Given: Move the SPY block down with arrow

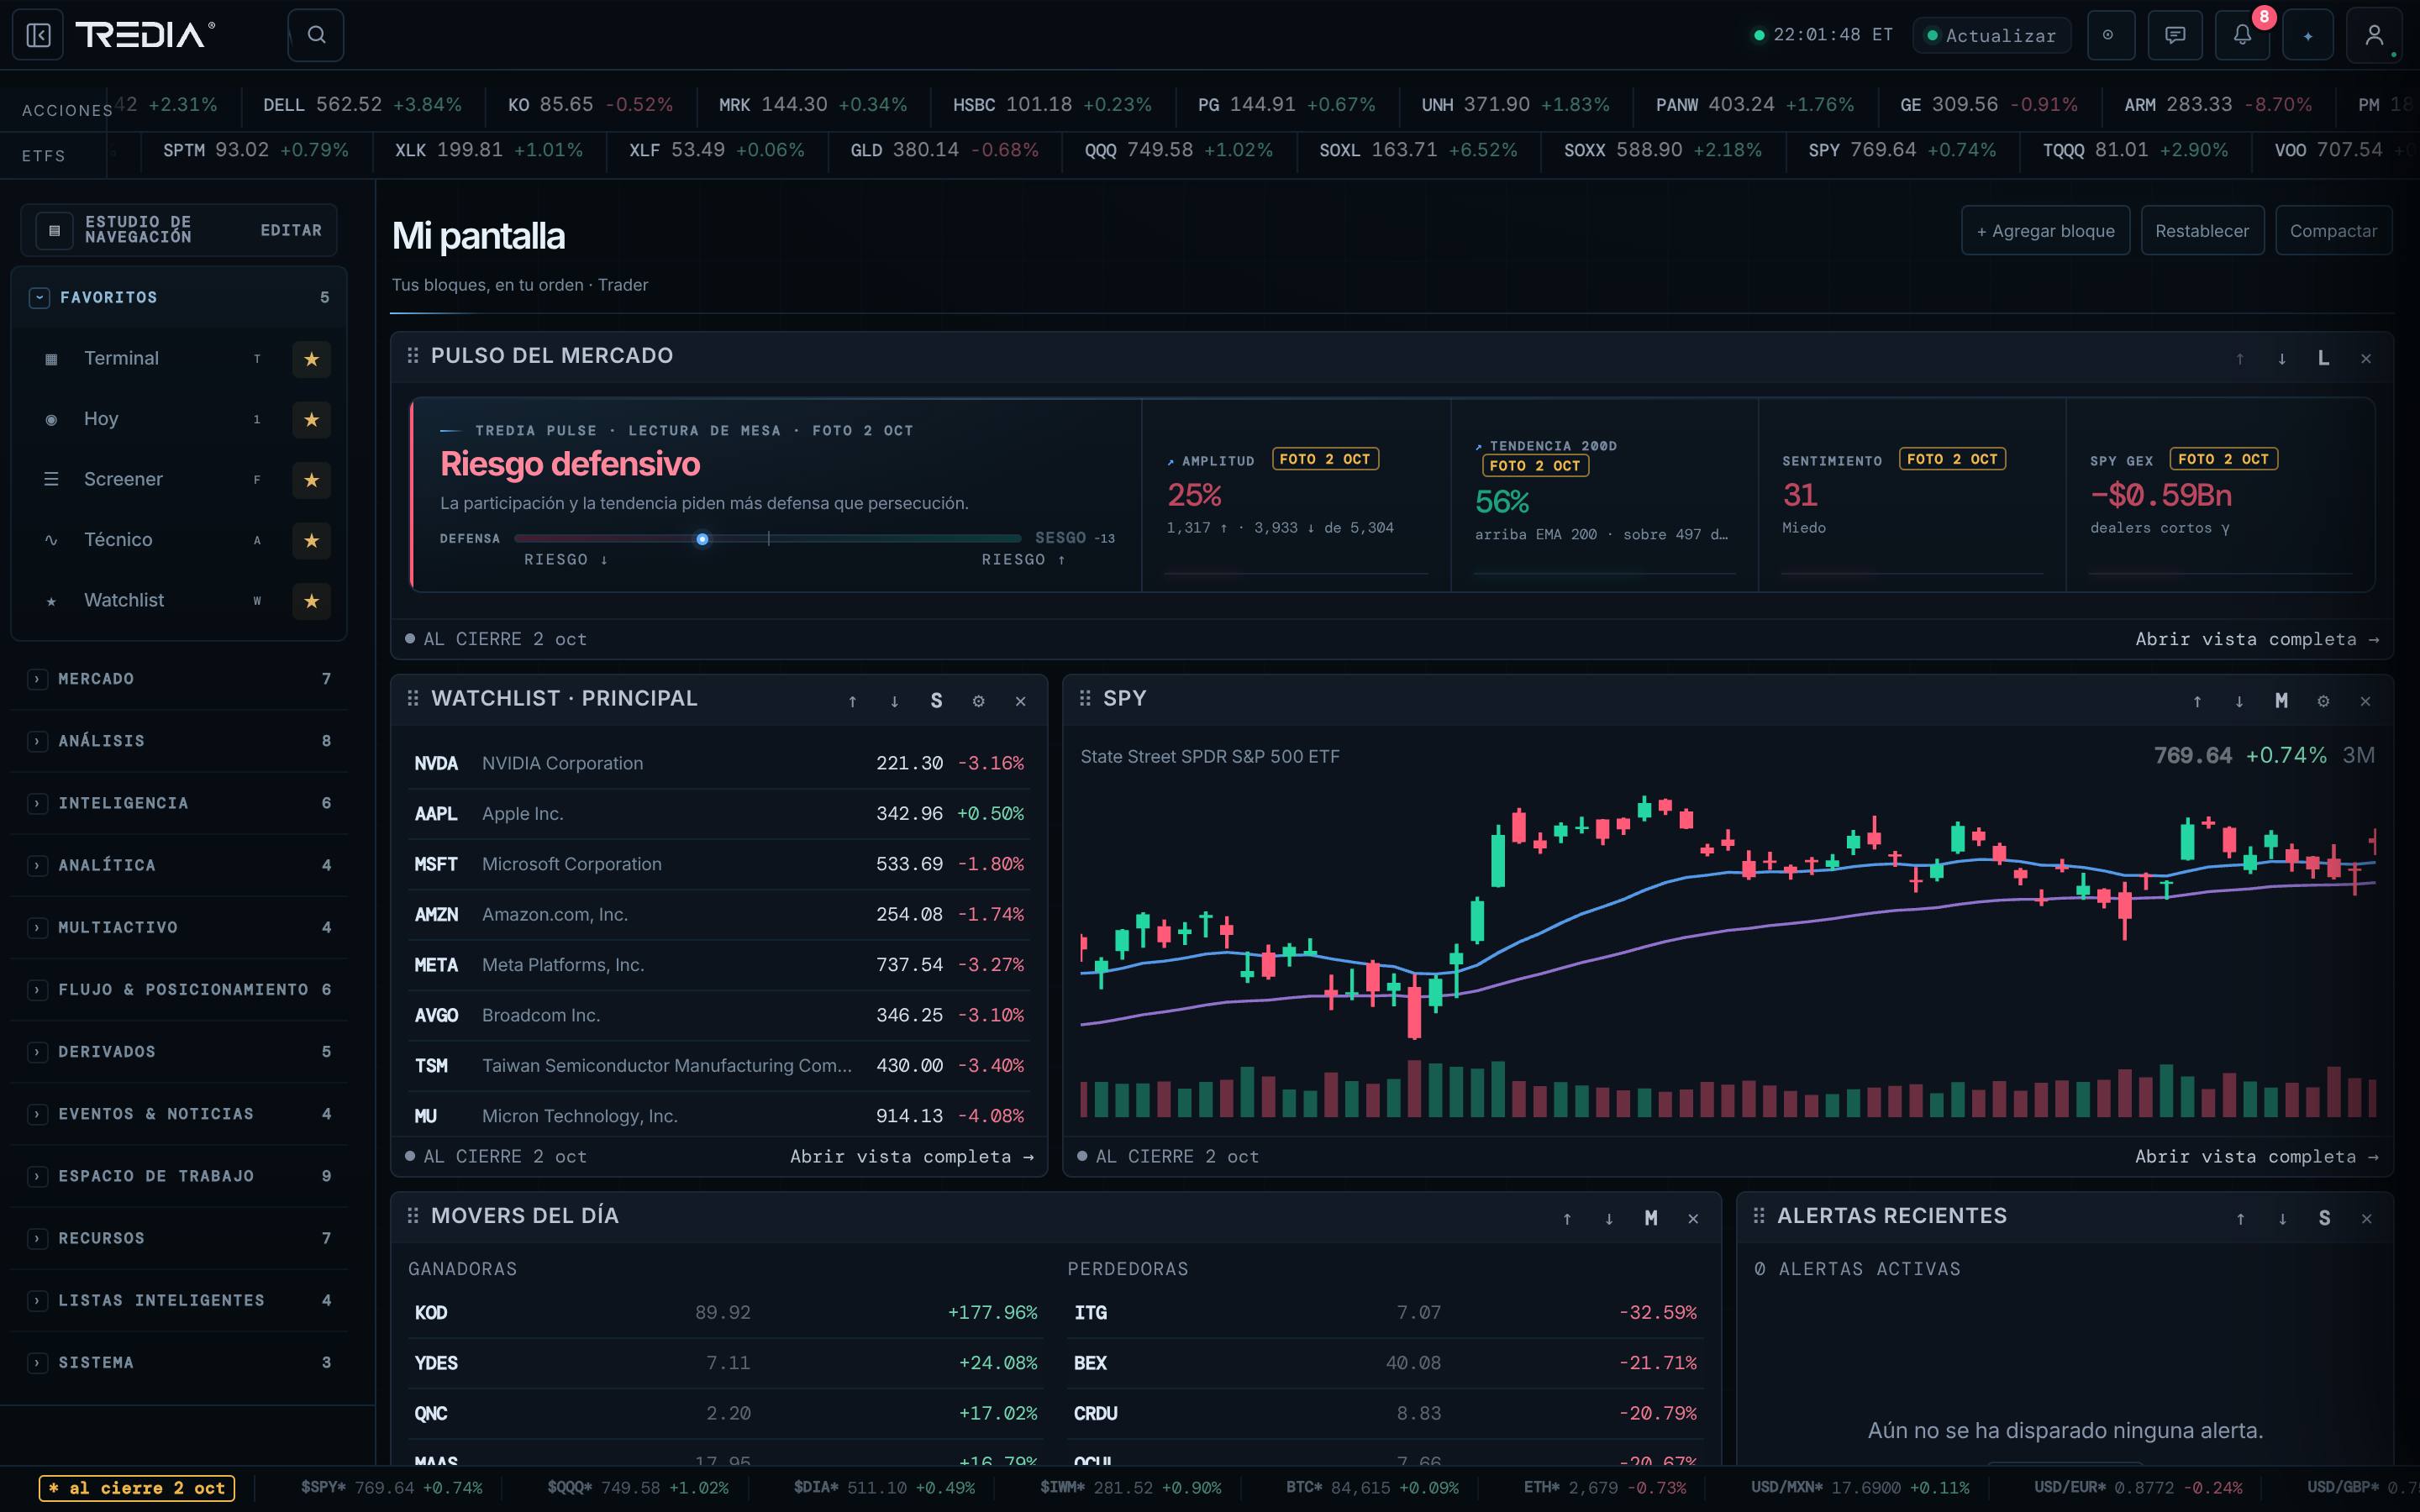Looking at the screenshot, I should [2239, 701].
